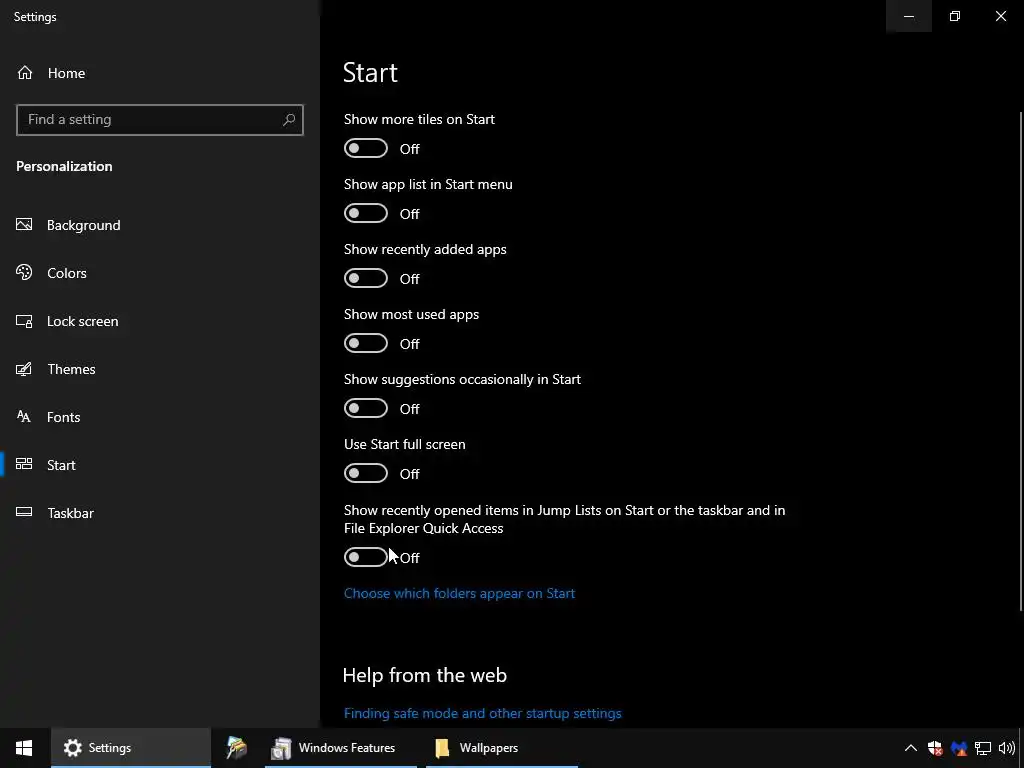Open the pinned paint-style app on taskbar

pos(236,748)
